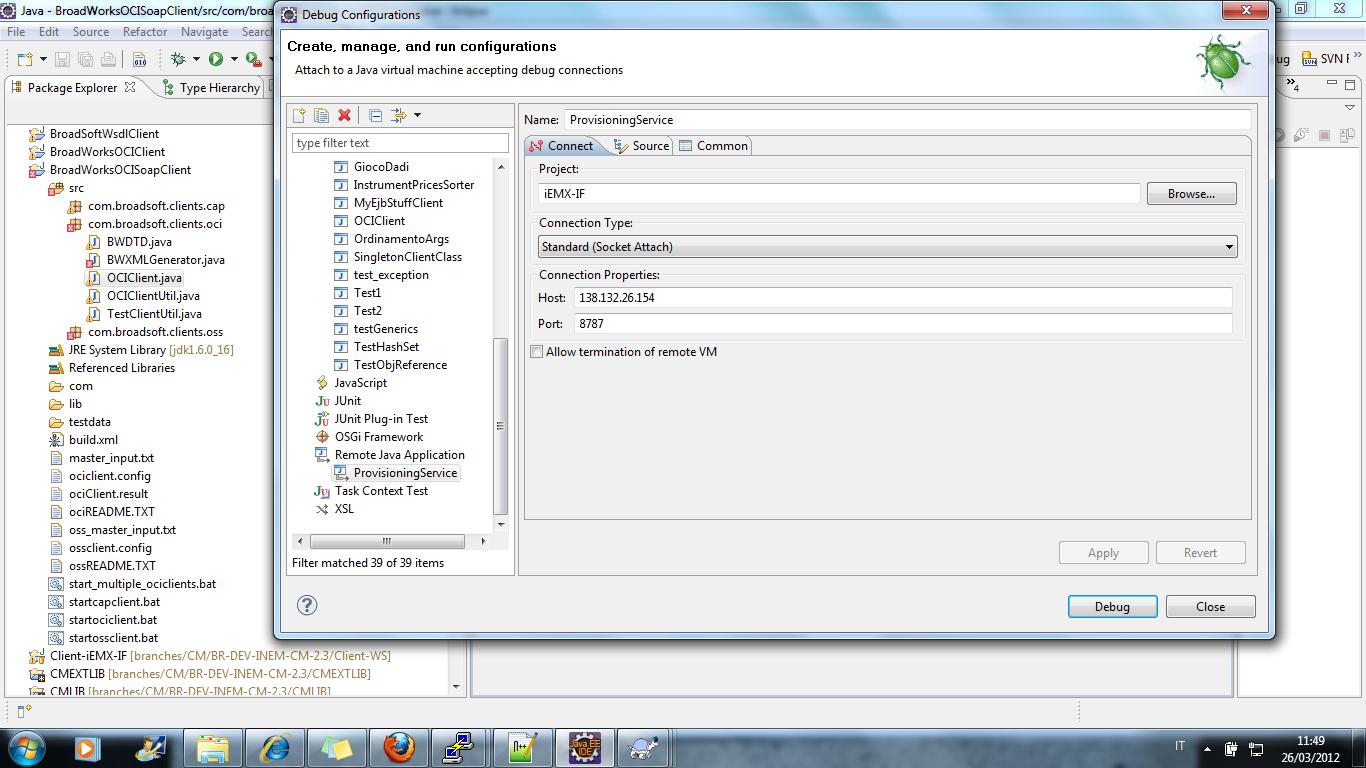The image size is (1366, 768).
Task: Enable Allow termination of remote VM
Action: click(536, 351)
